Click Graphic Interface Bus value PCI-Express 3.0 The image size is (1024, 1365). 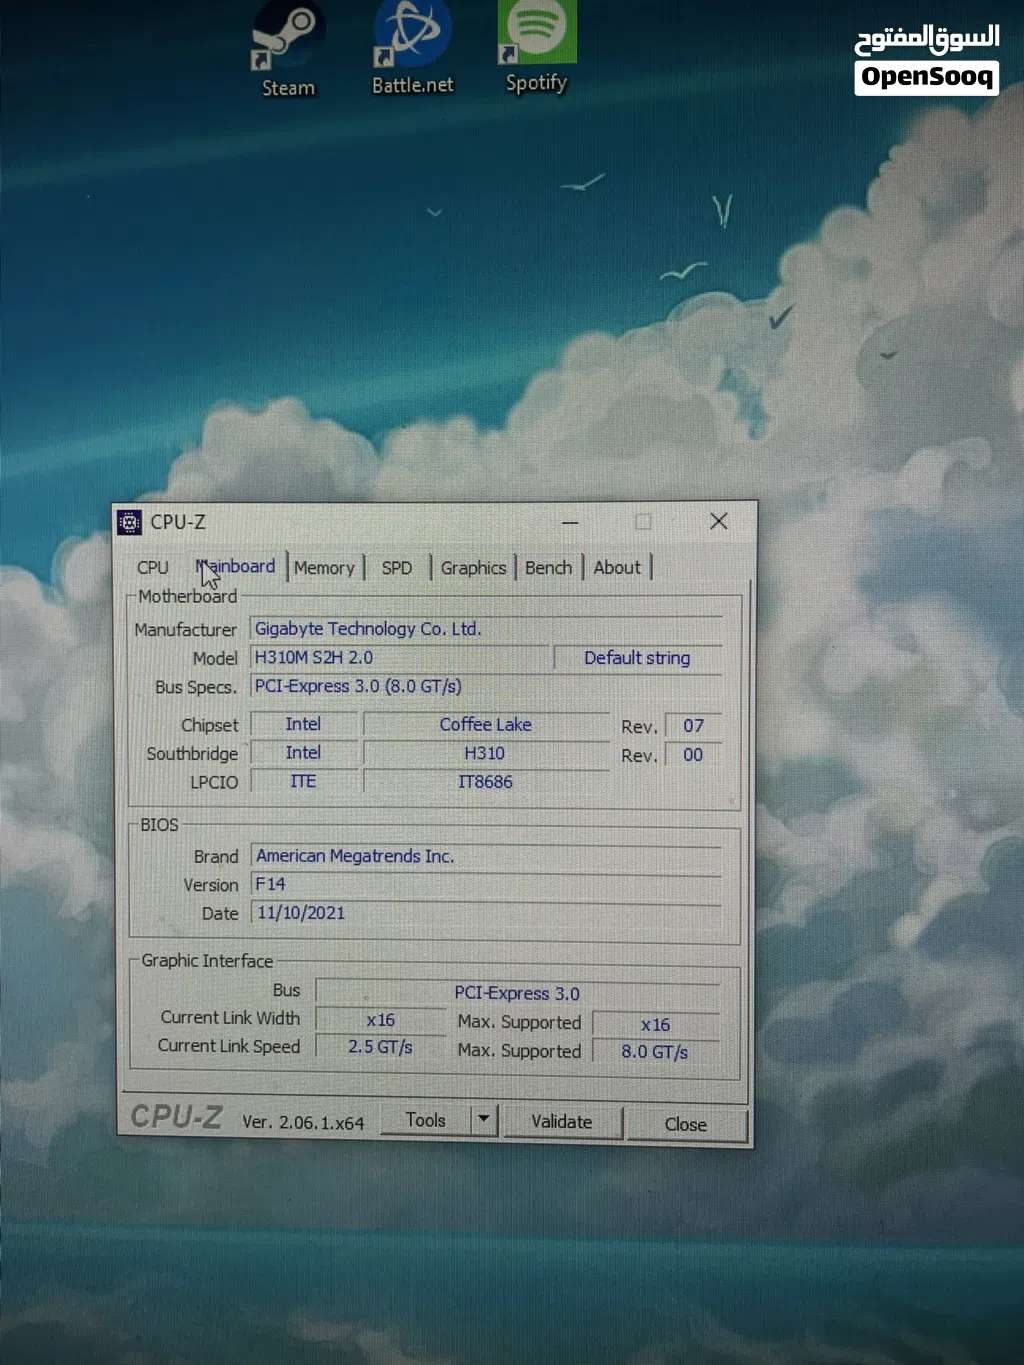coord(517,993)
